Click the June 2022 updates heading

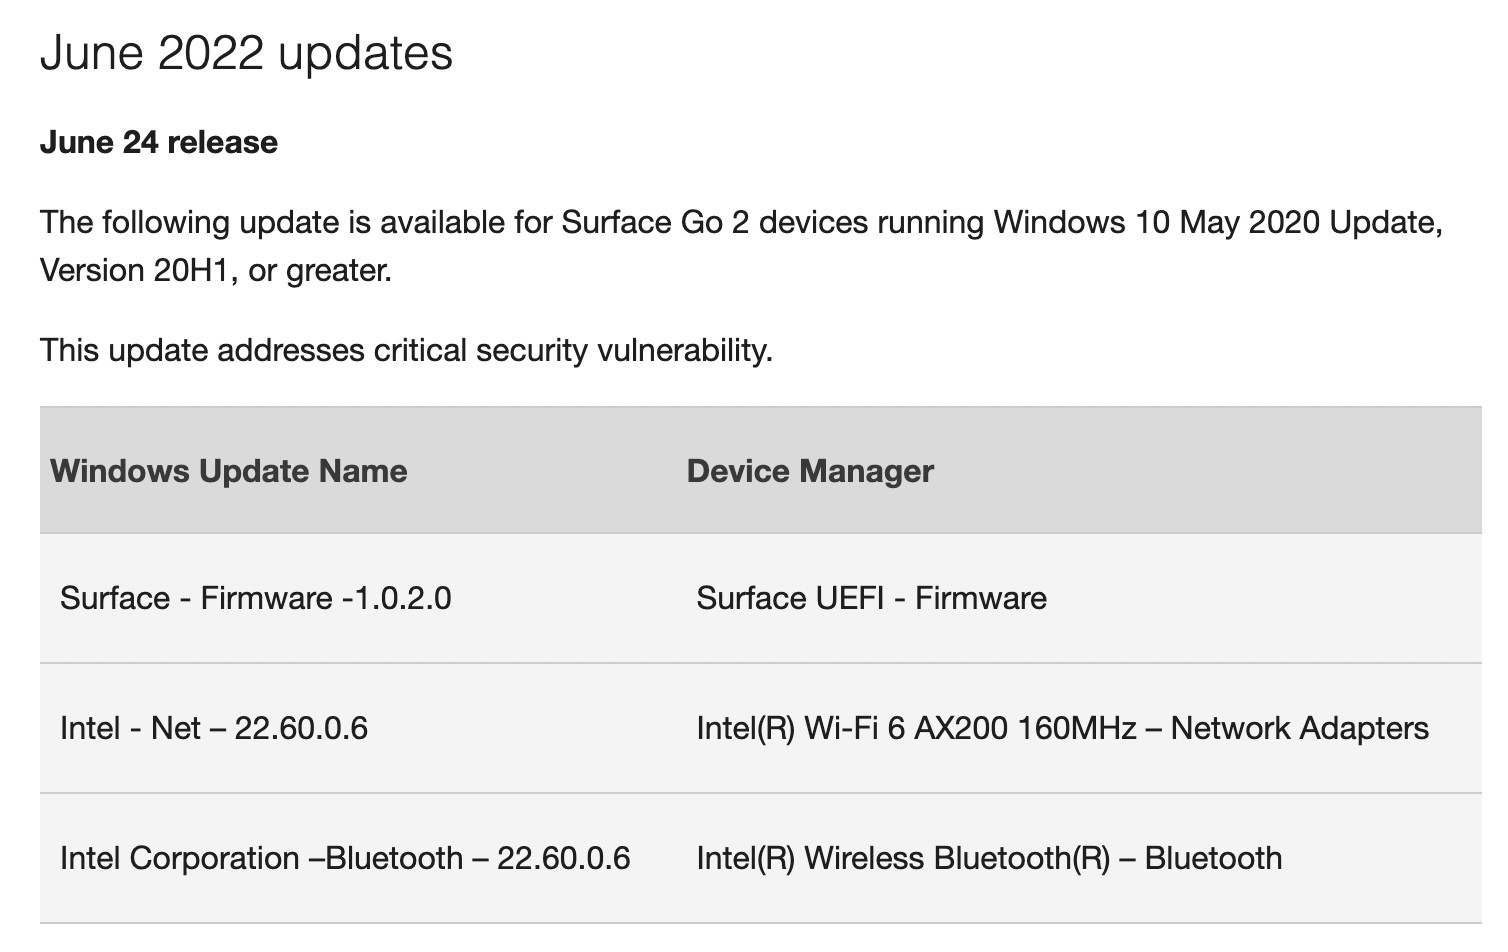pyautogui.click(x=246, y=52)
